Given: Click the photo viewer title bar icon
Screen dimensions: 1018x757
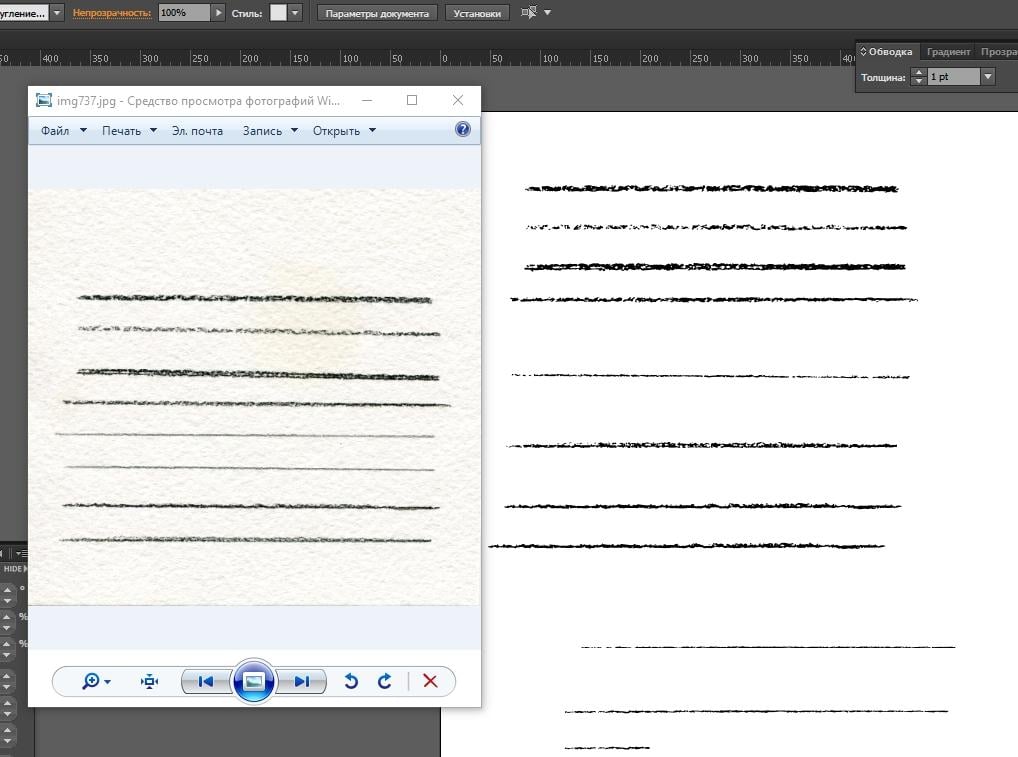Looking at the screenshot, I should coord(43,100).
